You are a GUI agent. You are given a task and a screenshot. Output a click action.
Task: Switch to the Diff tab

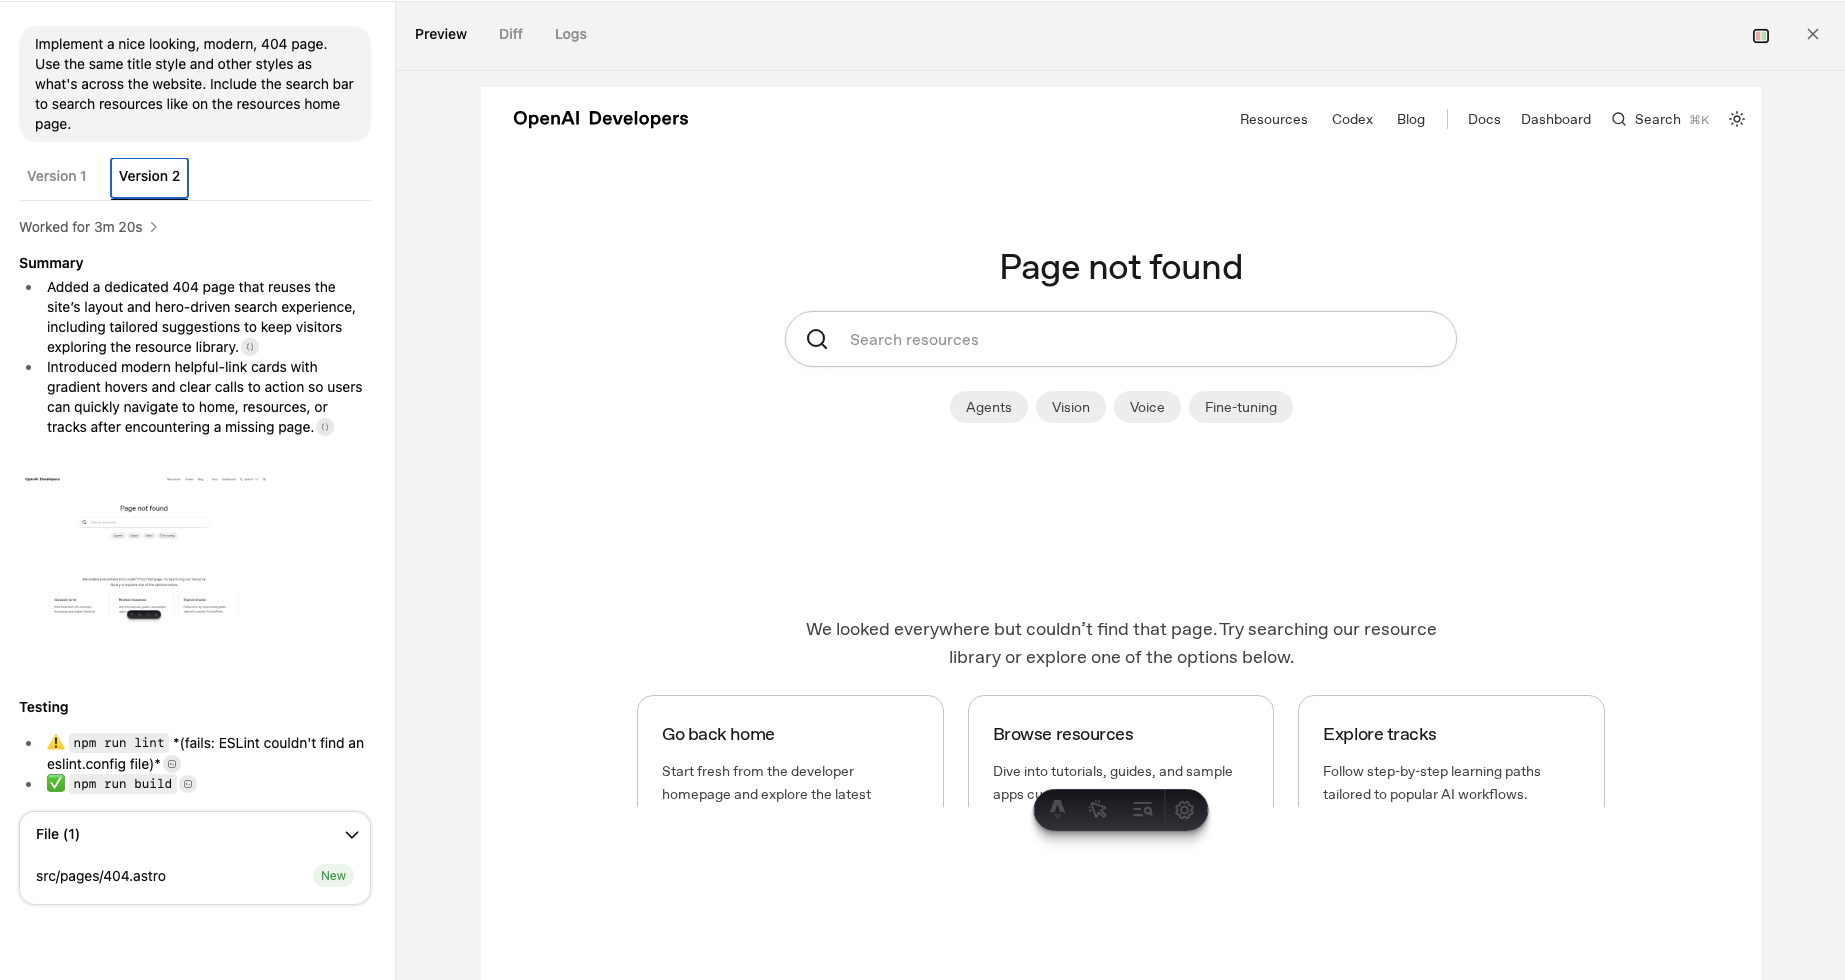510,34
